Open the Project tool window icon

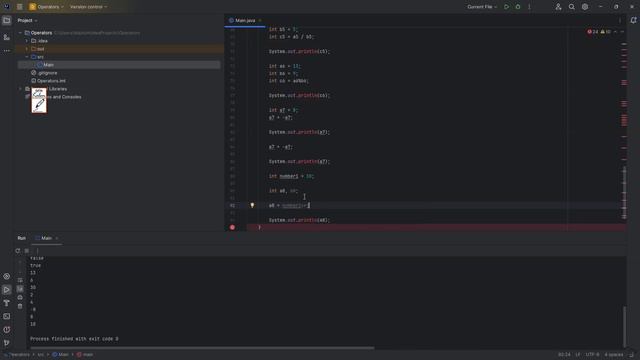[7, 20]
